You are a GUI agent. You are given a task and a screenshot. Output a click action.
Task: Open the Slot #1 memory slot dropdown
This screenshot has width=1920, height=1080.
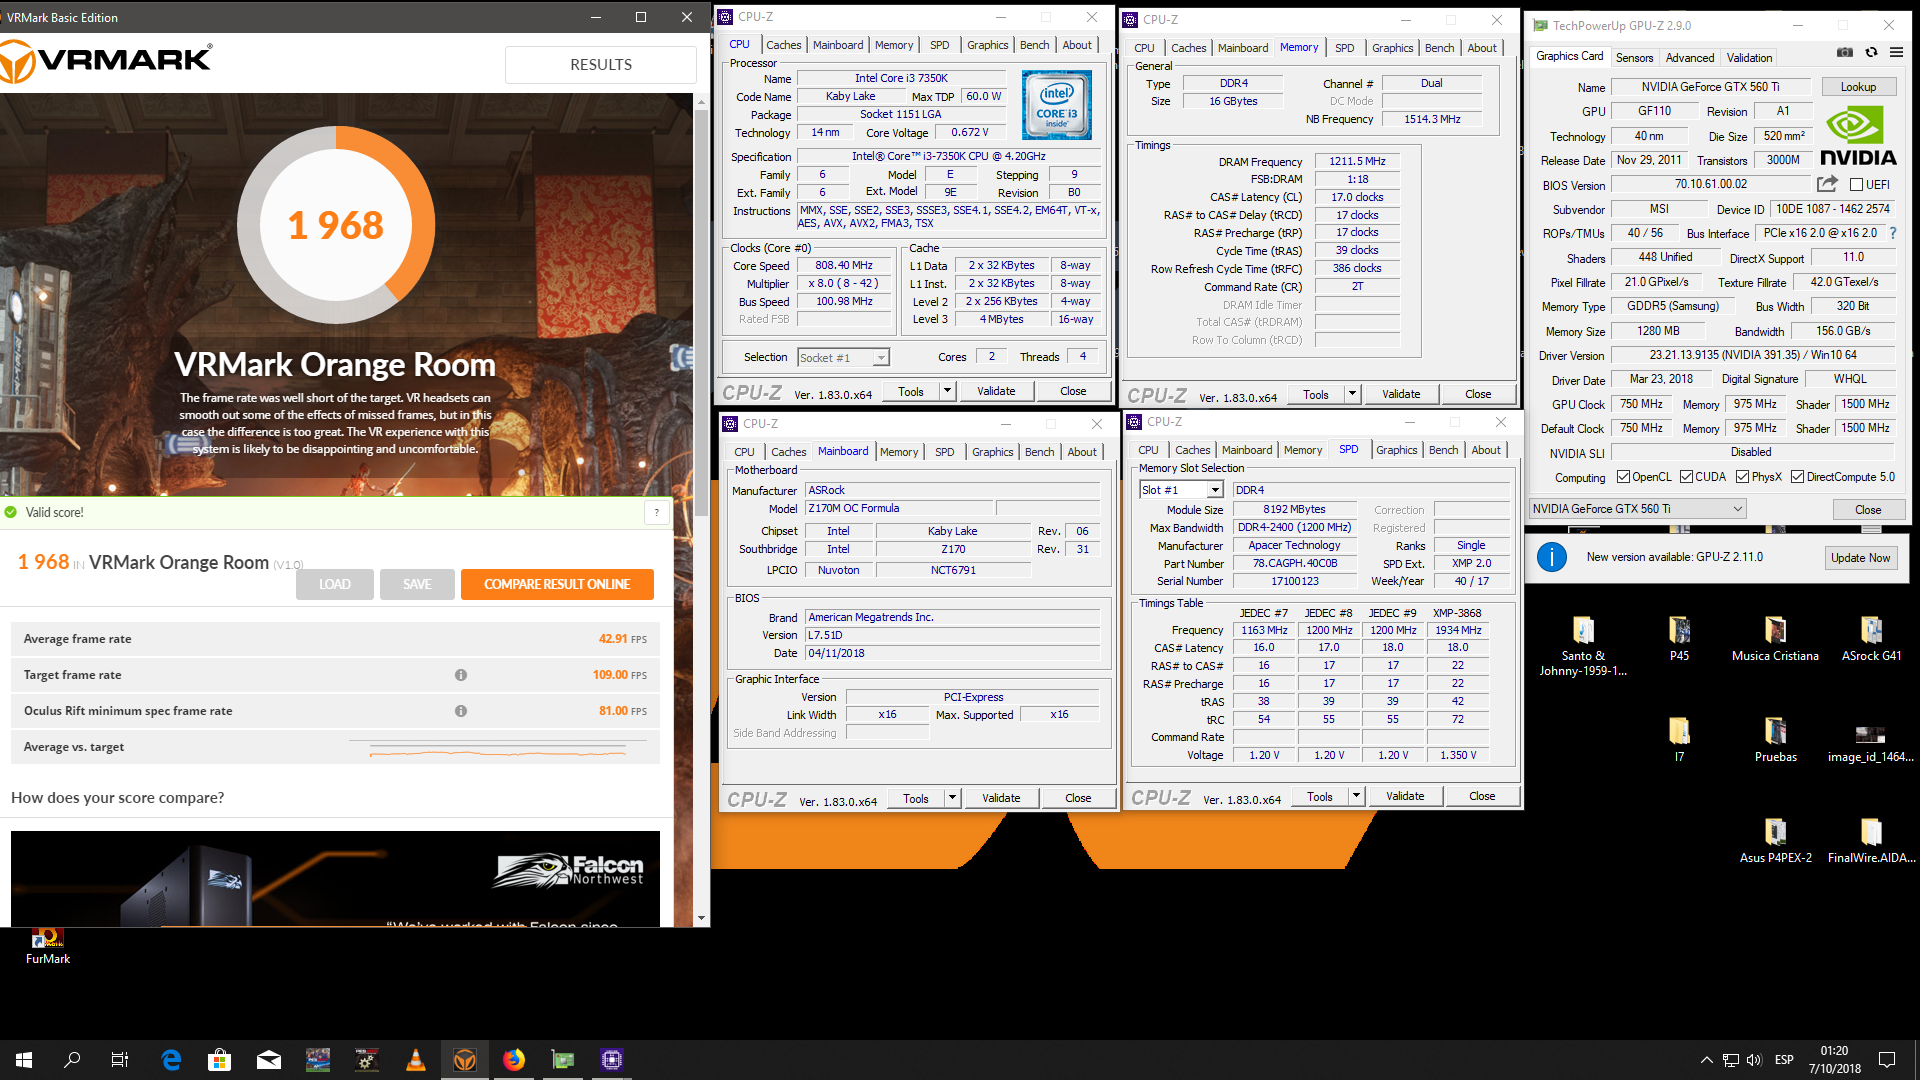pos(1181,490)
